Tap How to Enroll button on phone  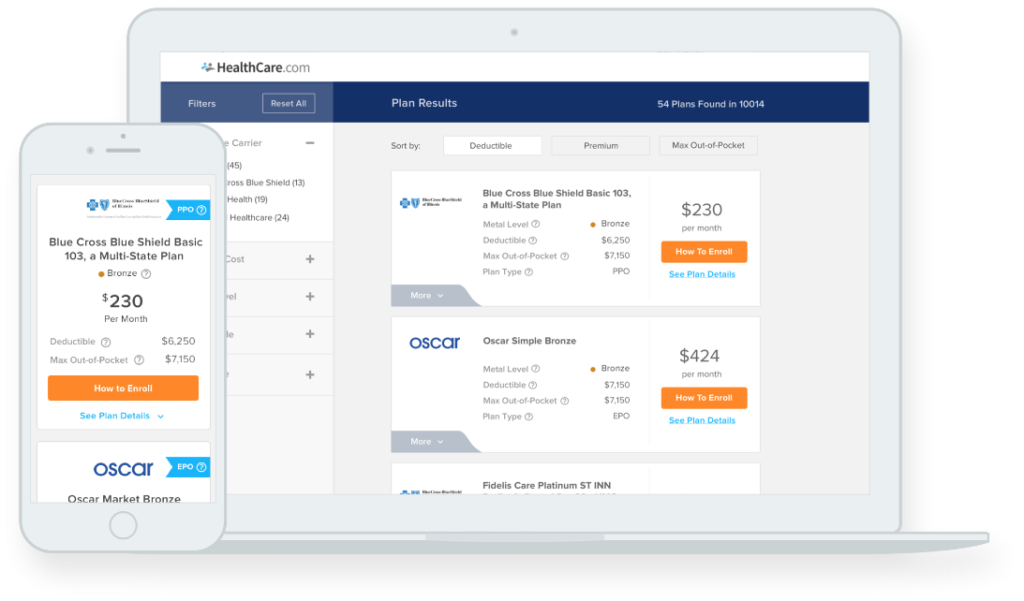(x=123, y=388)
